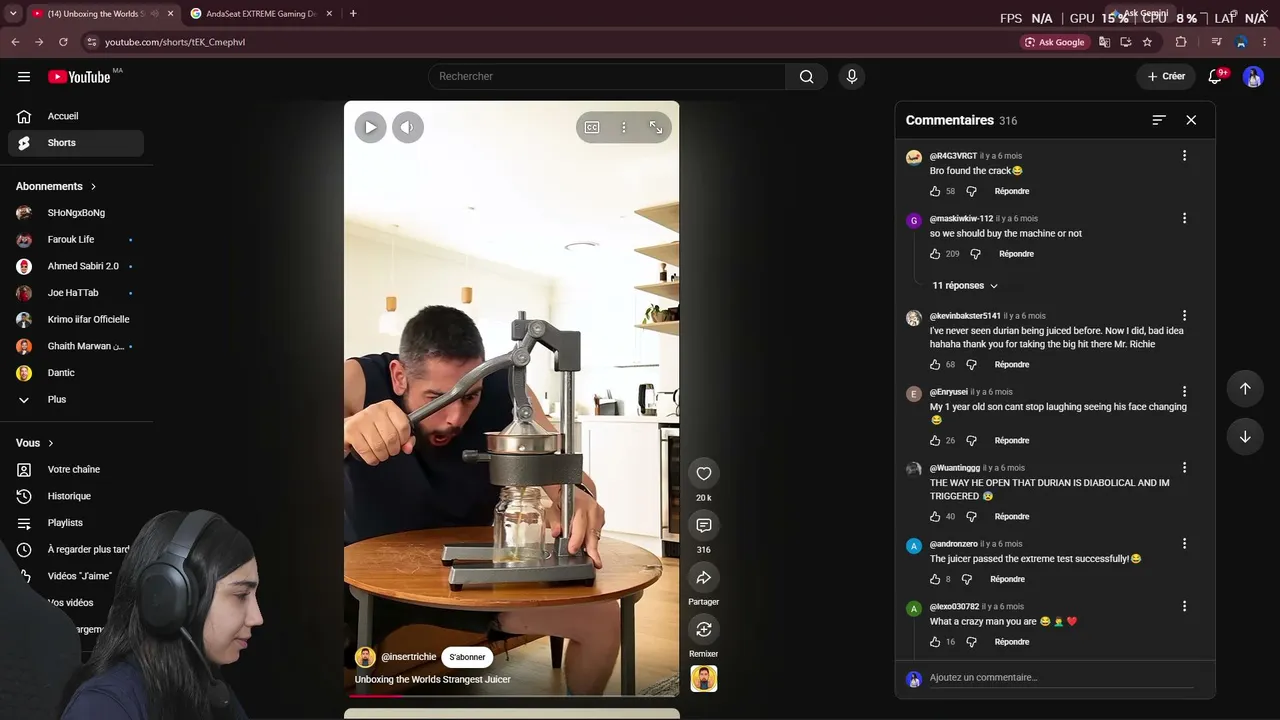Expand the 11 réponses thread

point(965,286)
